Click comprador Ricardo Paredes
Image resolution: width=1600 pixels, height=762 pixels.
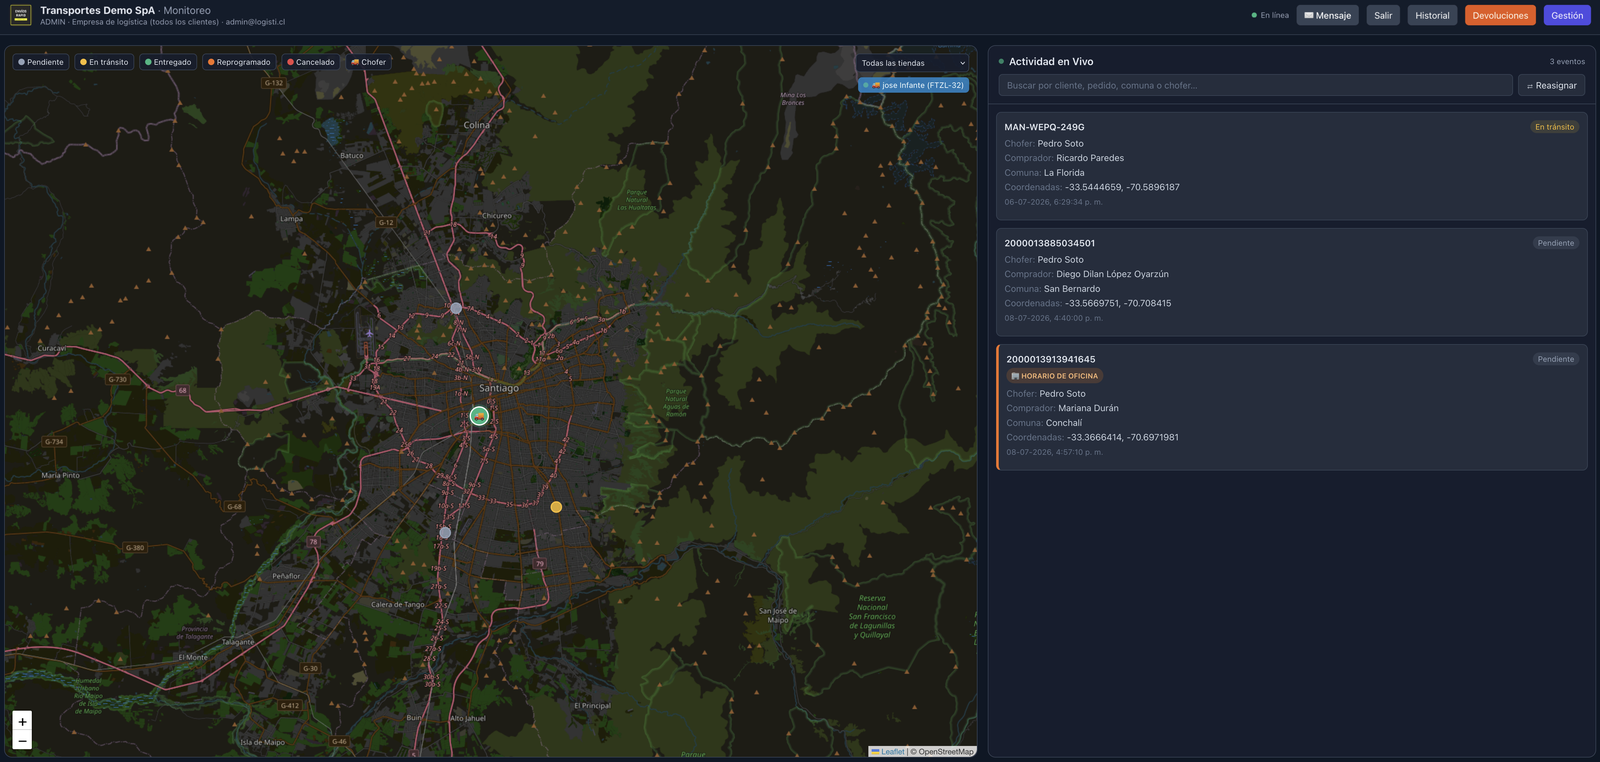(1090, 158)
